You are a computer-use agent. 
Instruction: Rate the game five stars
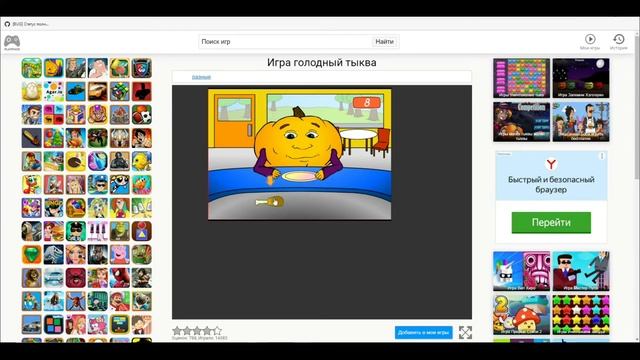pos(217,331)
